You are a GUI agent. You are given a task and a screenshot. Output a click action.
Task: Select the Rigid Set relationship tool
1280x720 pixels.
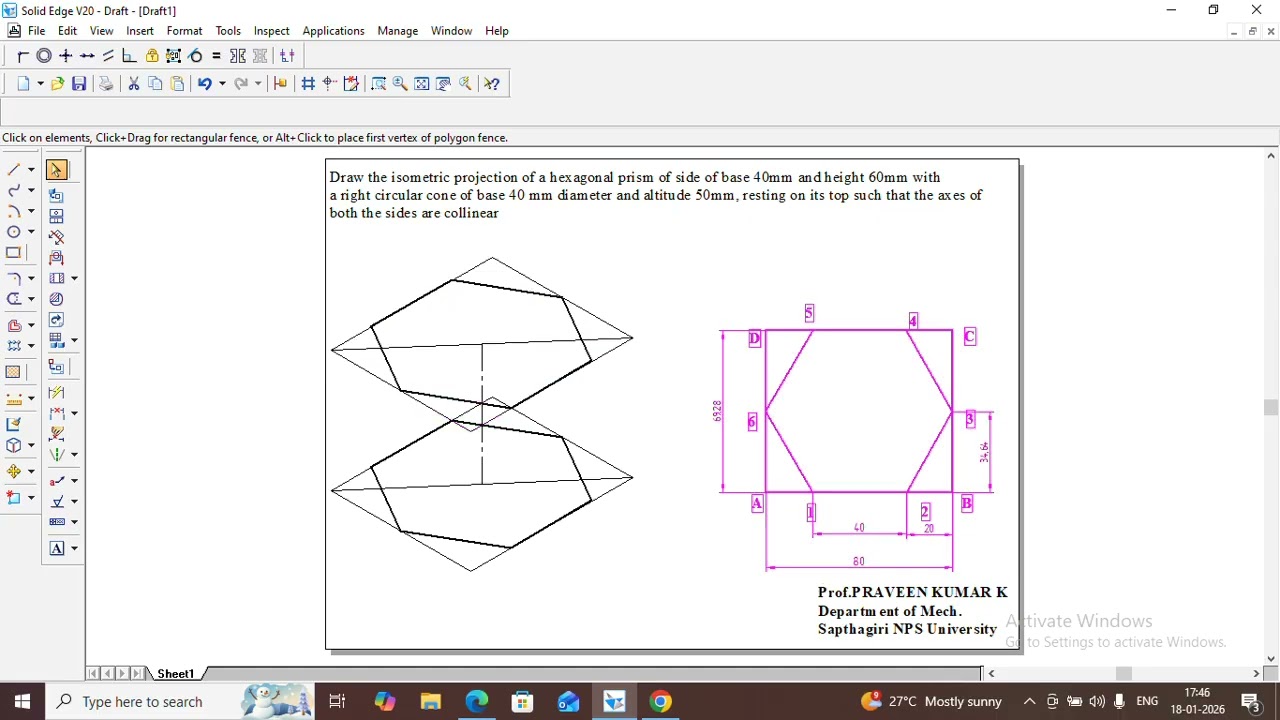[174, 56]
